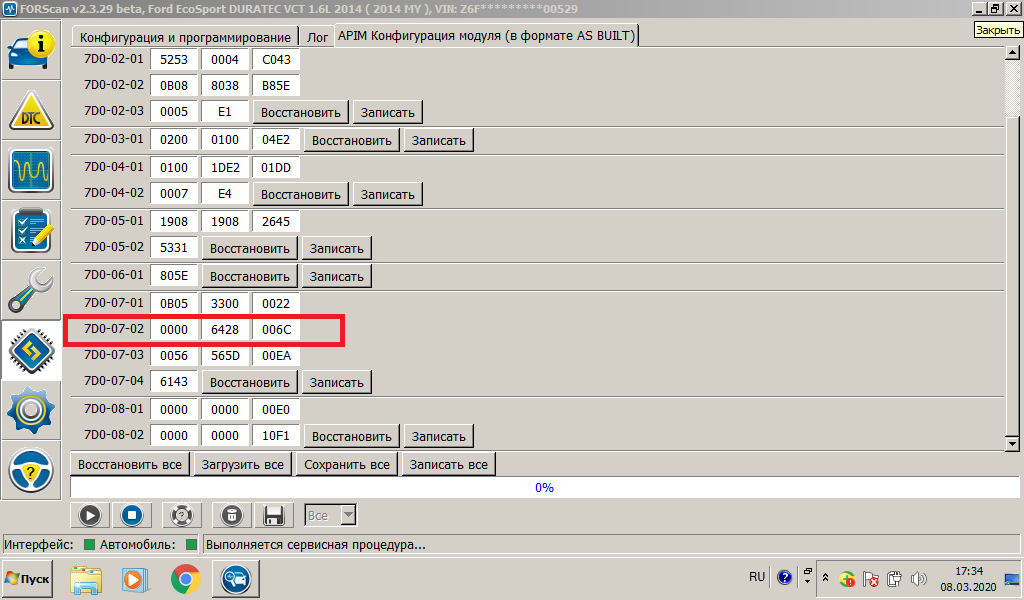Click 'Записать' in row 7D0-05-02
The height and width of the screenshot is (600, 1024).
click(x=336, y=249)
